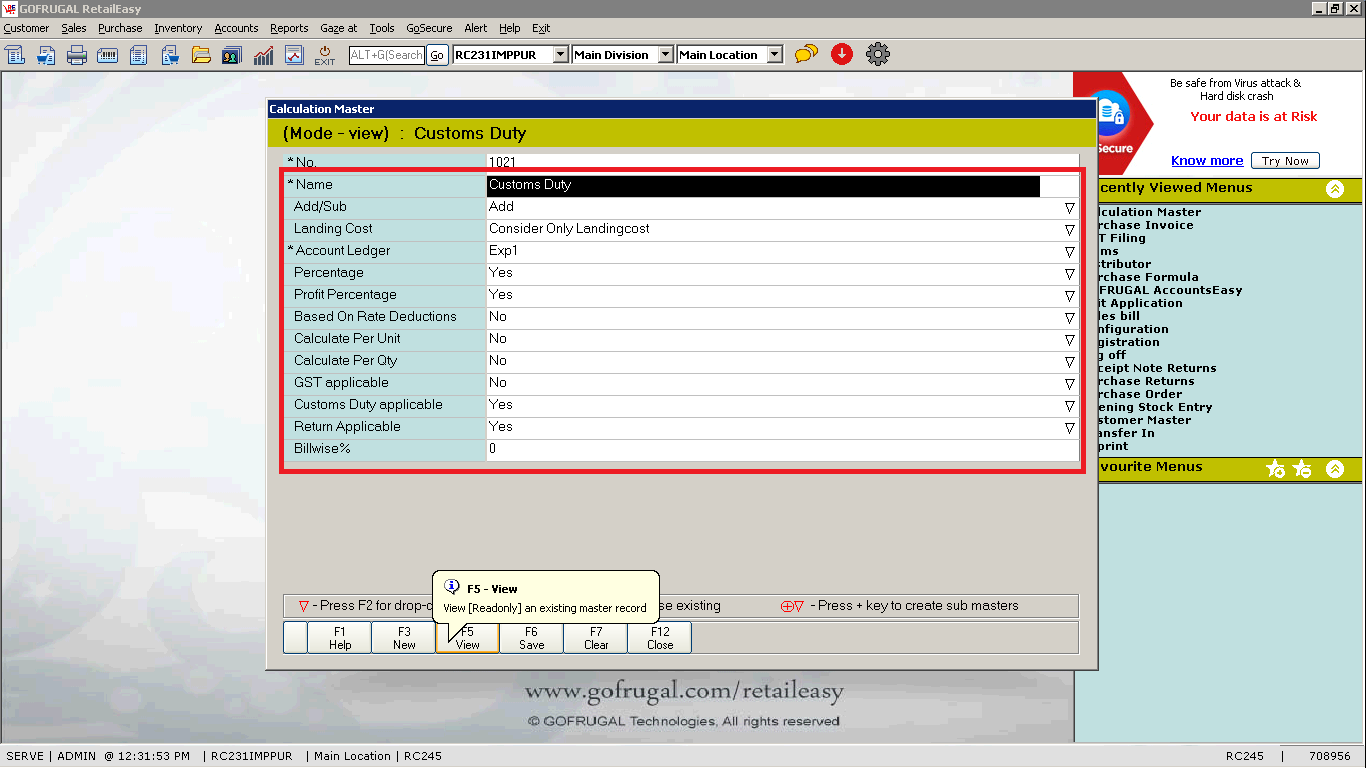Expand the GST applicable dropdown arrow
Image resolution: width=1366 pixels, height=768 pixels.
point(1069,383)
